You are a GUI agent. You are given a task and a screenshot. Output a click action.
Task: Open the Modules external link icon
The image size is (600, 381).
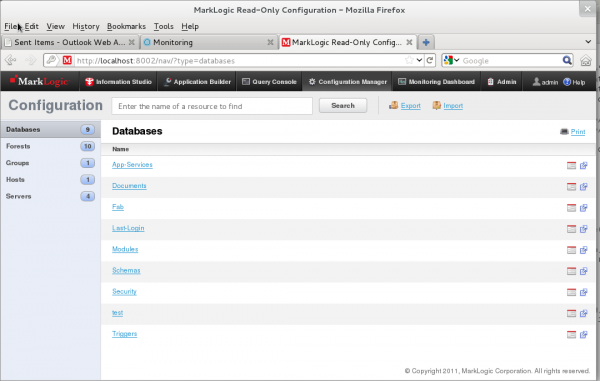[x=584, y=250]
